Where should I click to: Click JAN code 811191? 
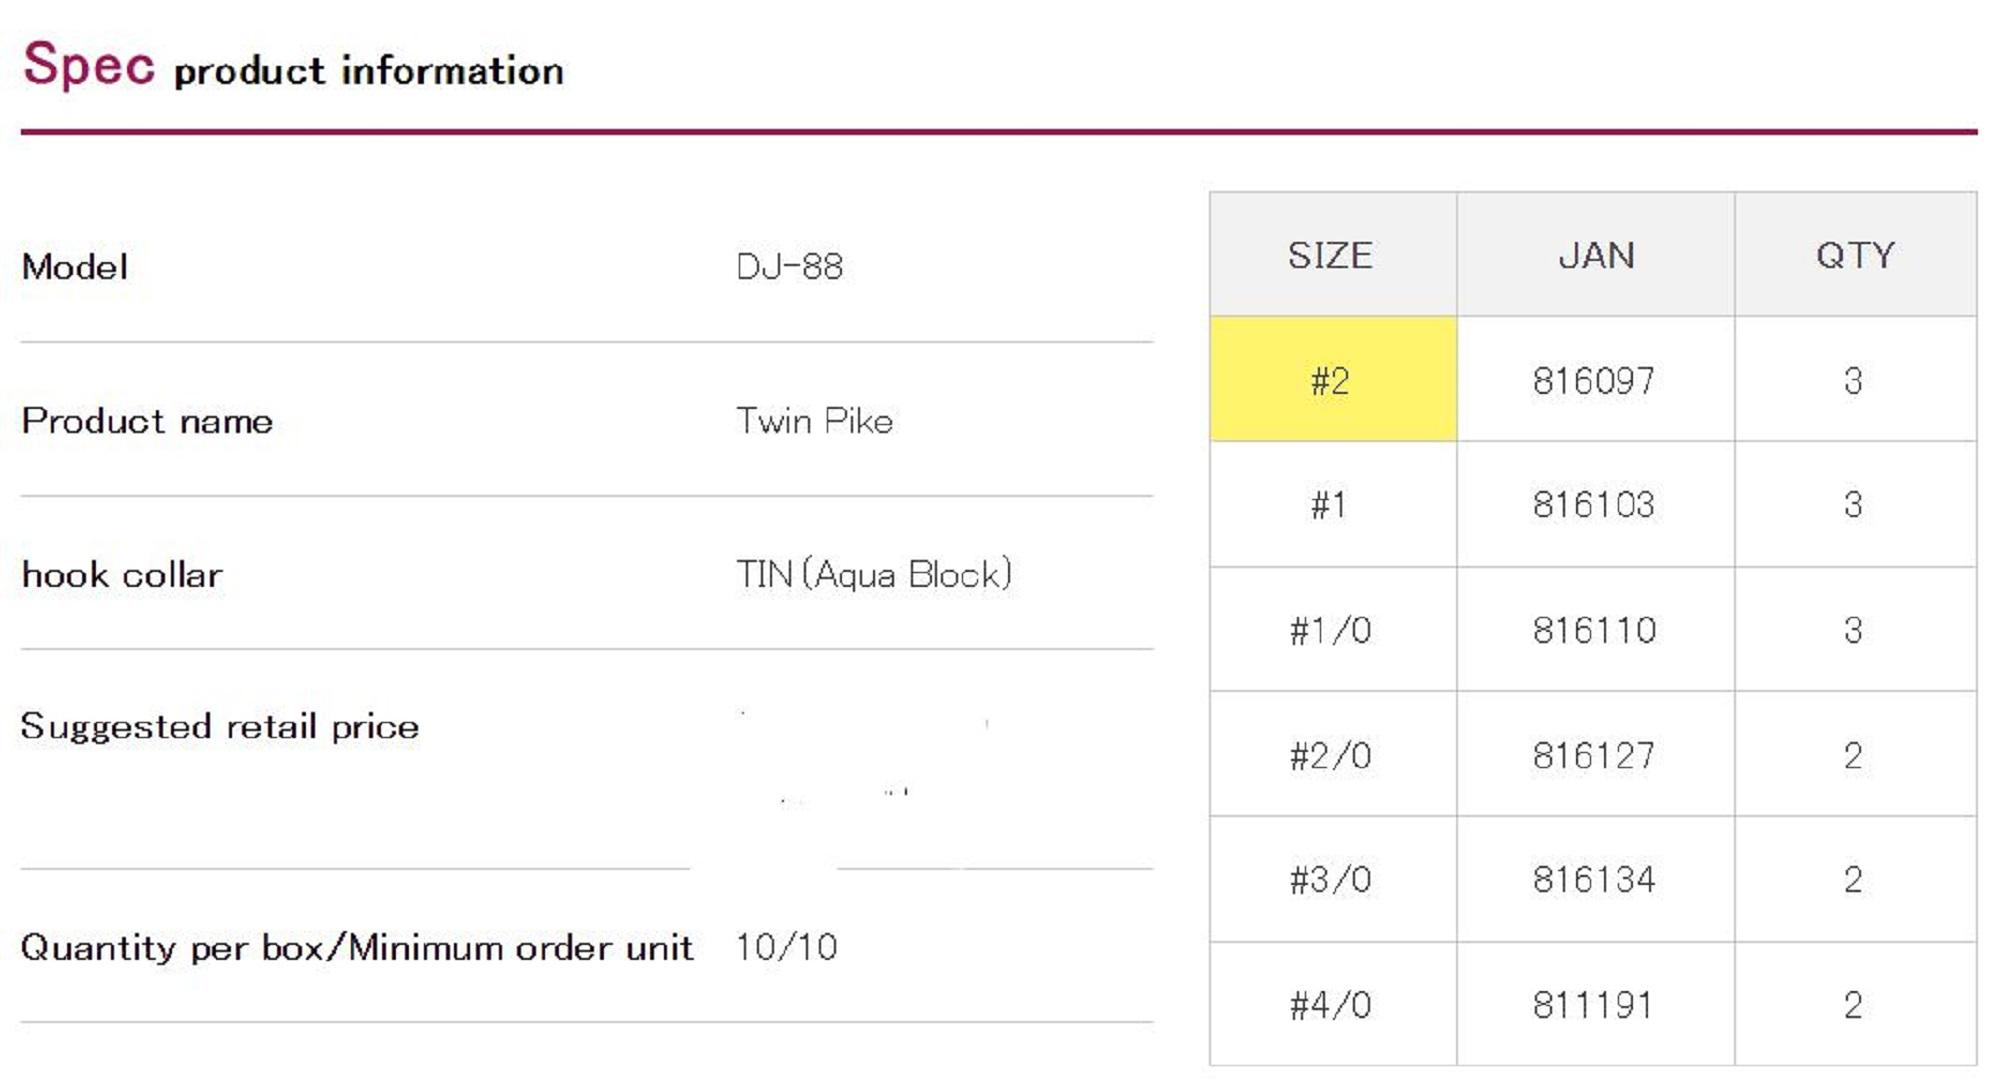(1593, 1005)
